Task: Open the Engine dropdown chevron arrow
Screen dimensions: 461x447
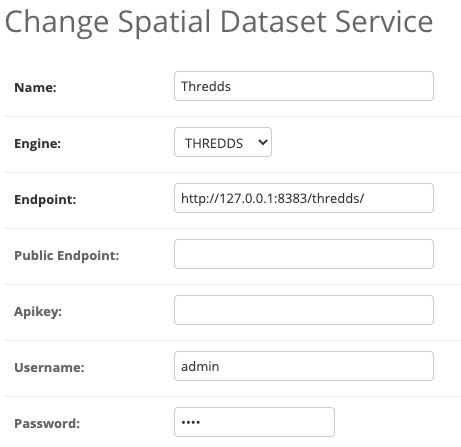Action: tap(263, 142)
